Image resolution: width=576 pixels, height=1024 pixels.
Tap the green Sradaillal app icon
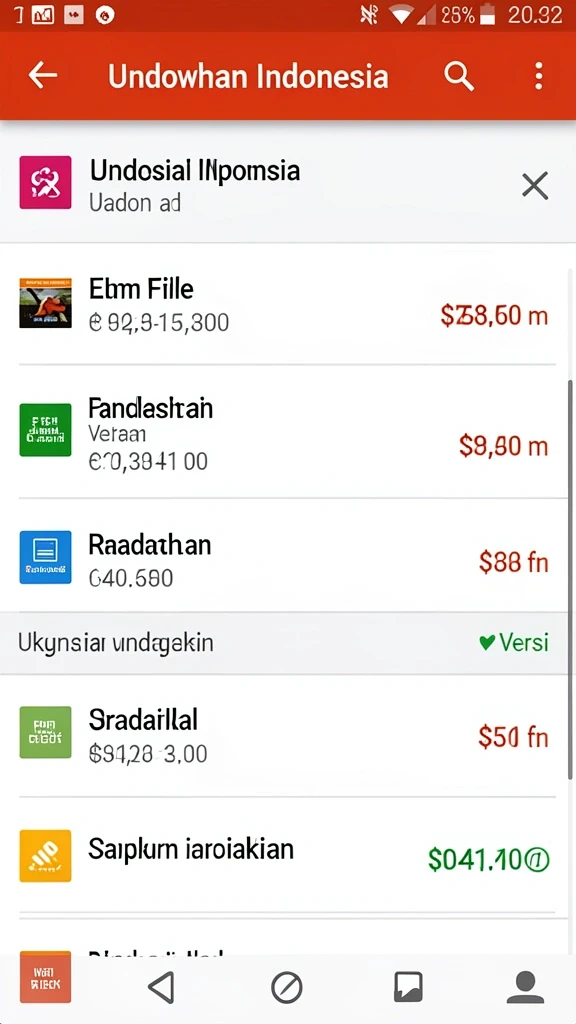pyautogui.click(x=45, y=732)
